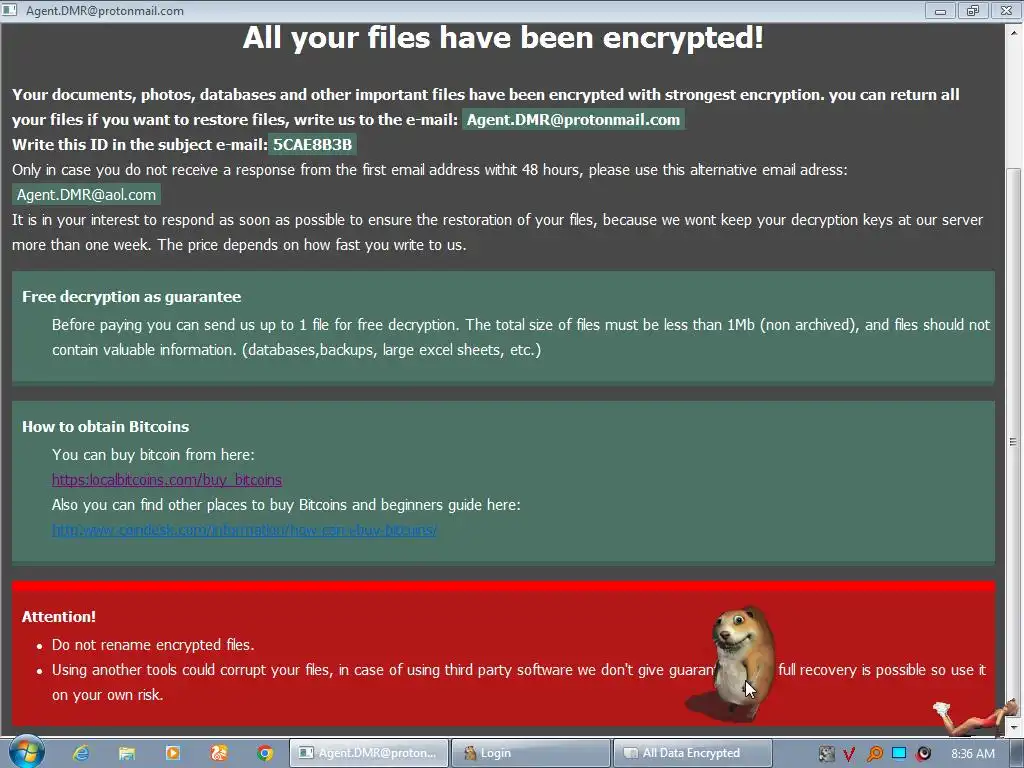1024x768 pixels.
Task: Switch to the Login taskbar window
Action: click(x=530, y=753)
